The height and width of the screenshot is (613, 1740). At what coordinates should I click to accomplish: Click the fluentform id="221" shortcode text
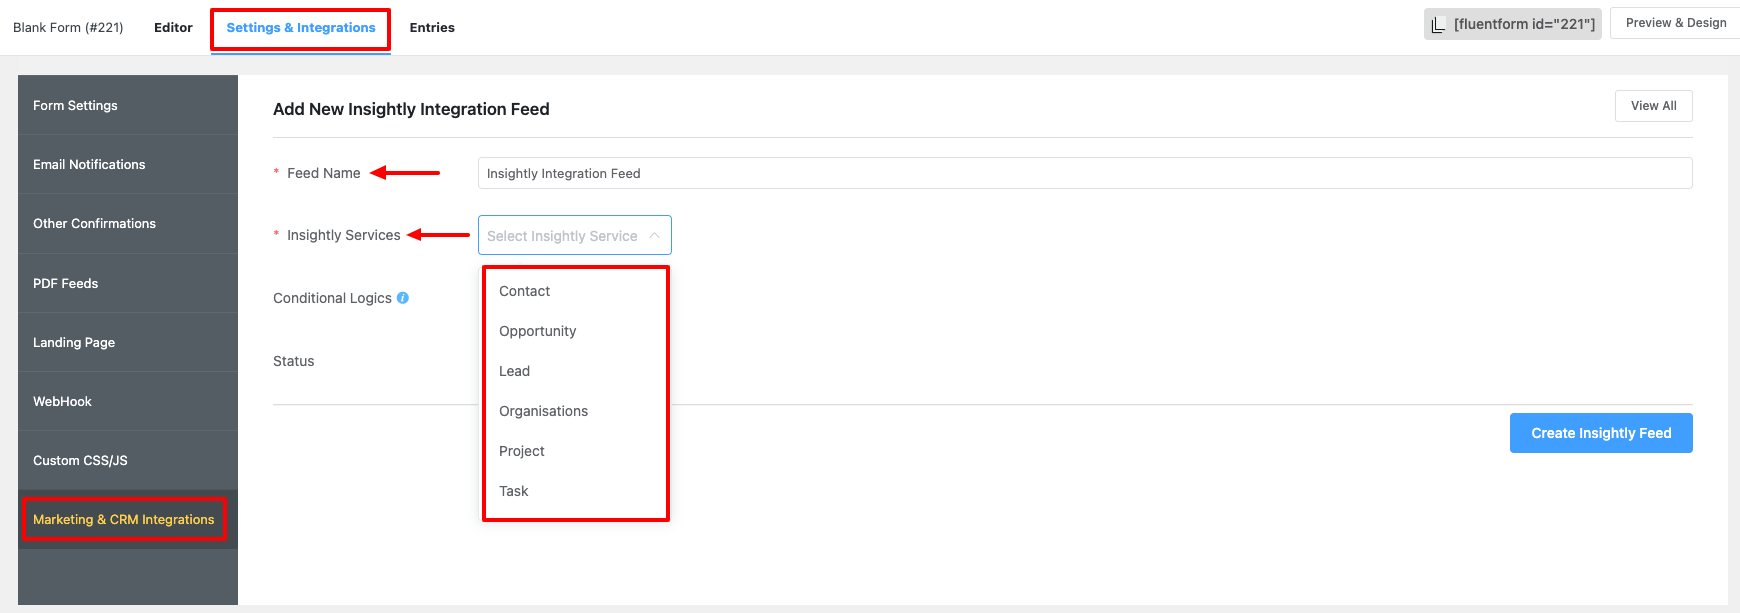tap(1524, 24)
